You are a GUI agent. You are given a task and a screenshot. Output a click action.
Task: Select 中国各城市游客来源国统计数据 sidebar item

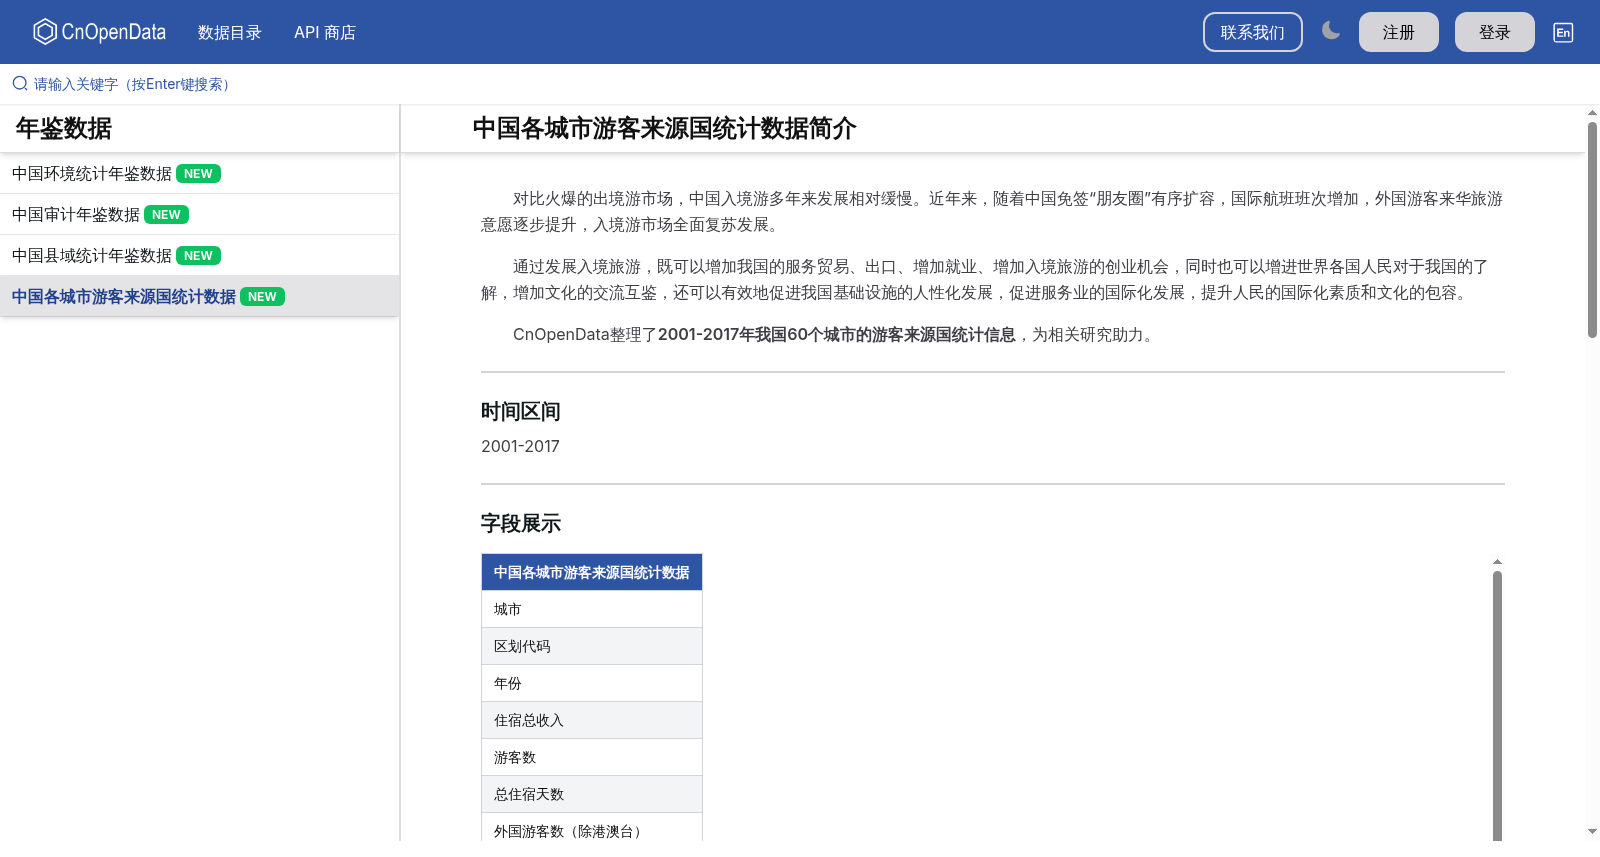pyautogui.click(x=200, y=296)
